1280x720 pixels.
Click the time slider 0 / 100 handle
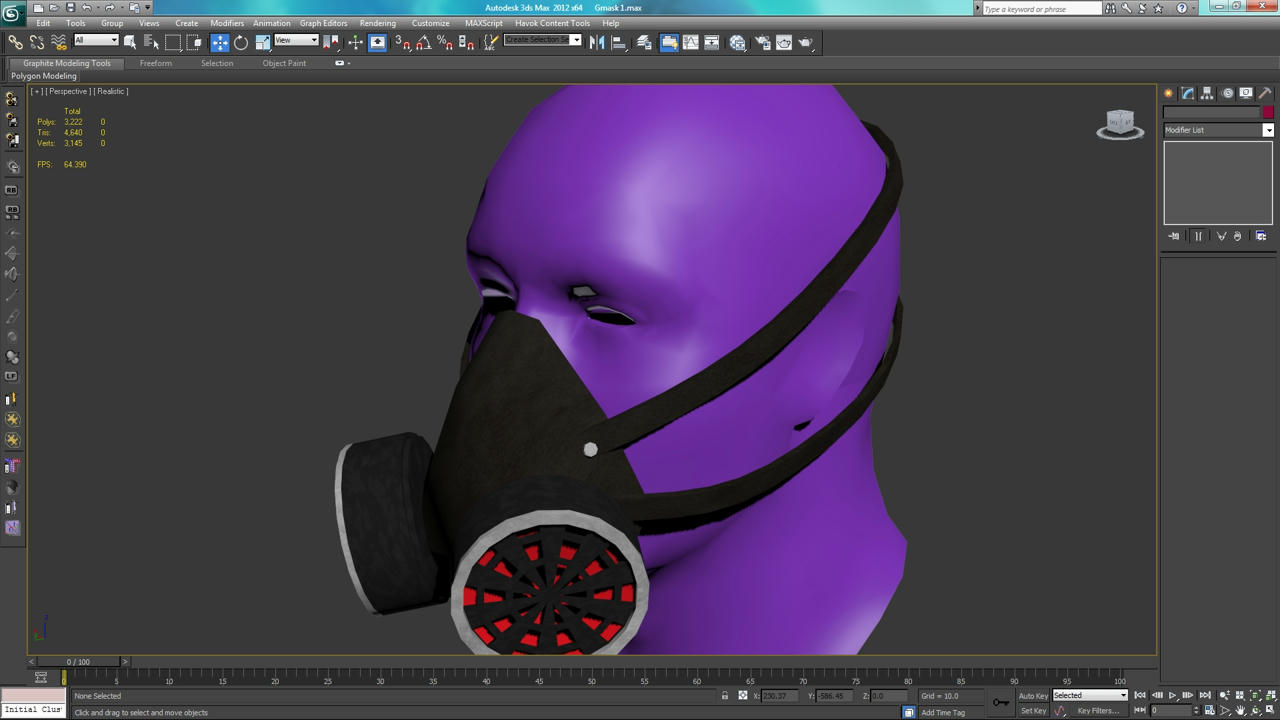tap(78, 661)
